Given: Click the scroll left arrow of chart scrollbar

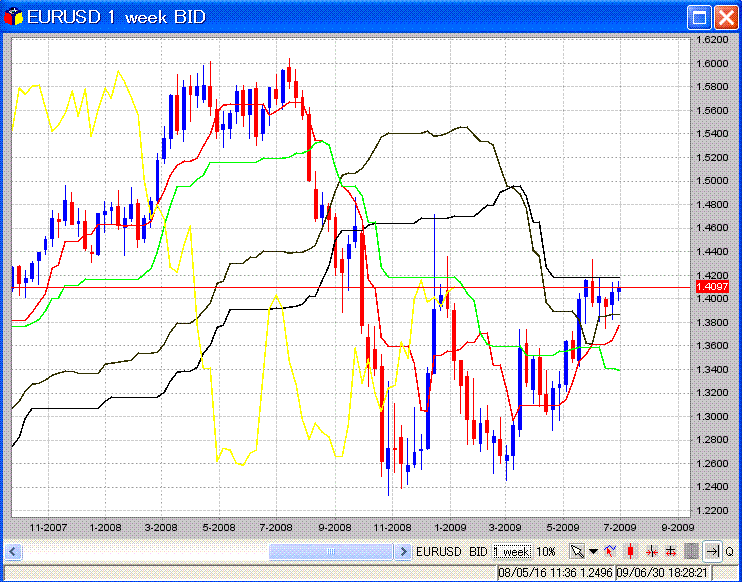Looking at the screenshot, I should click(13, 551).
